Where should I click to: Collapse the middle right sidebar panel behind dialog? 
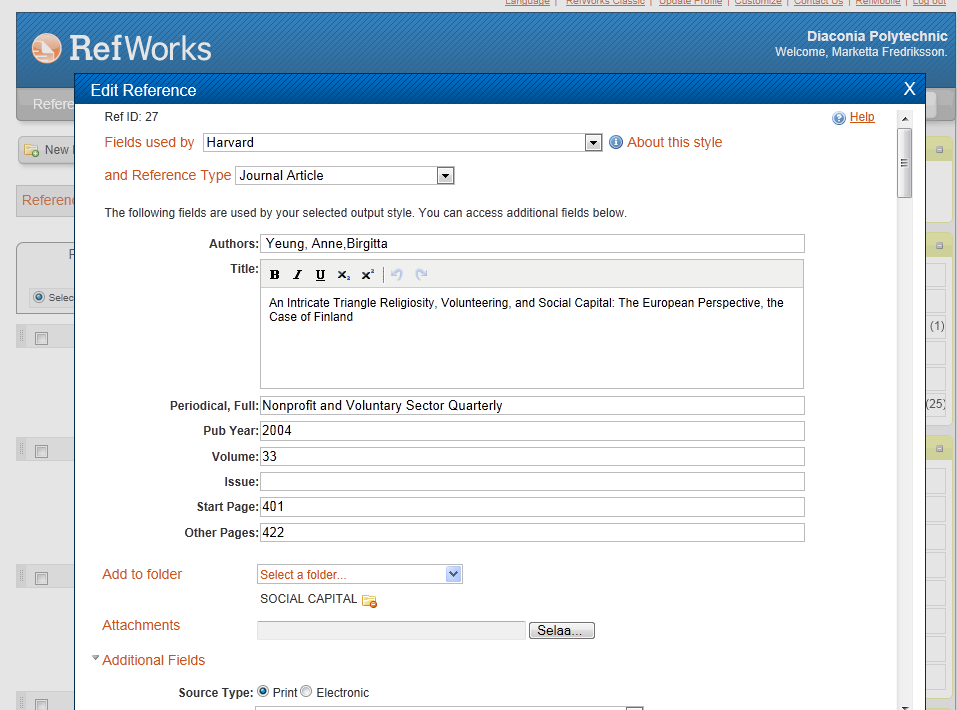click(939, 245)
